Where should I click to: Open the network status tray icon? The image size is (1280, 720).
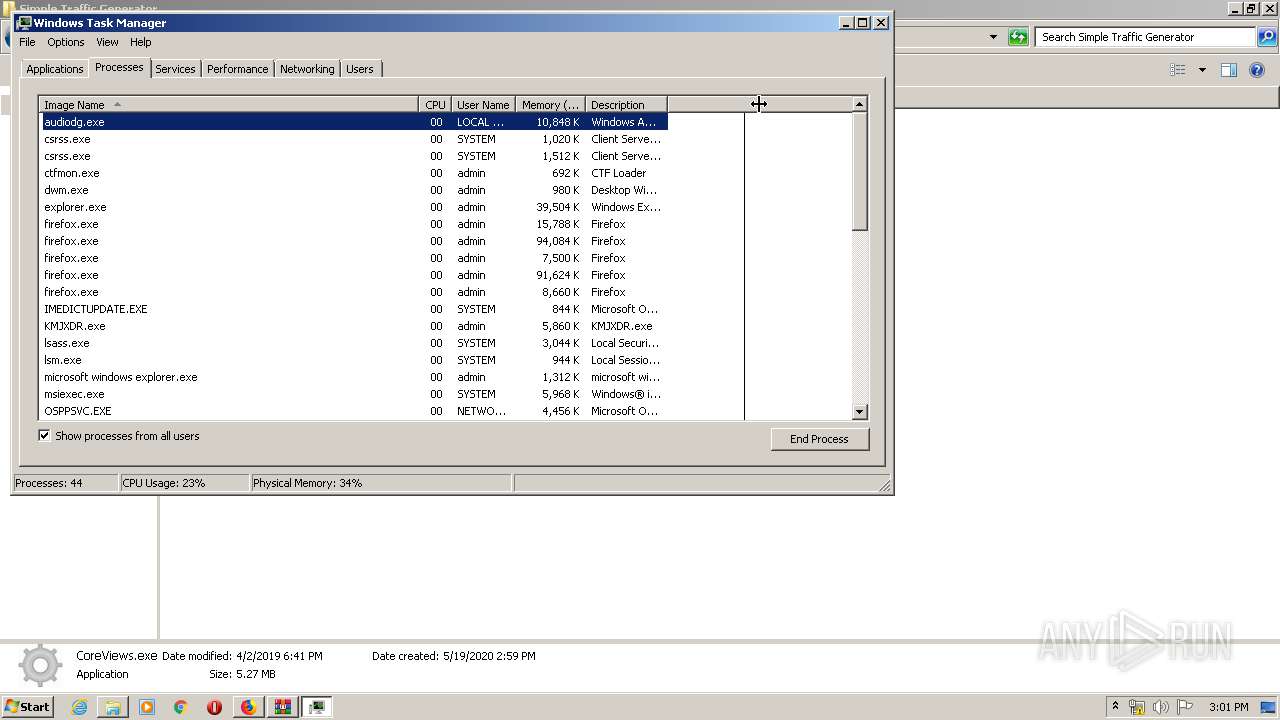click(1137, 707)
